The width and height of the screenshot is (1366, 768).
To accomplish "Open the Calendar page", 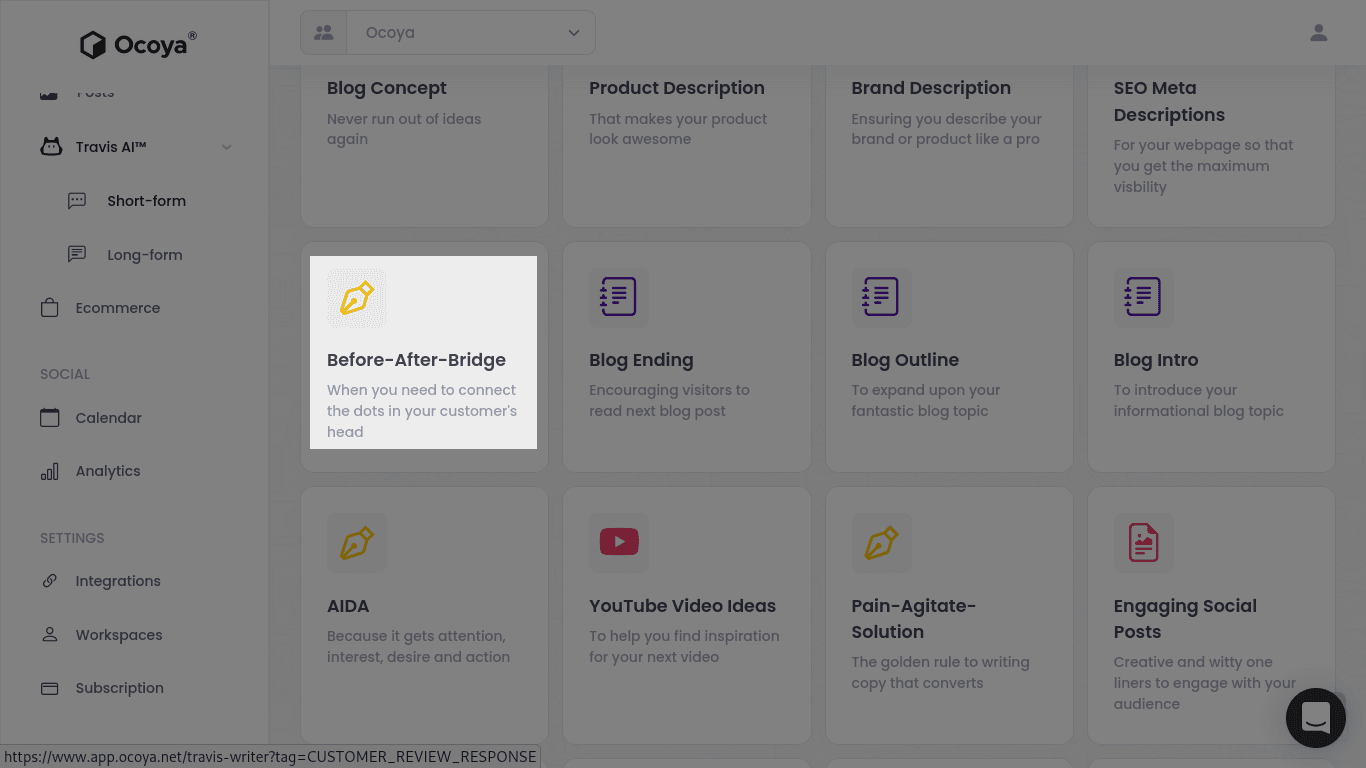I will 109,418.
